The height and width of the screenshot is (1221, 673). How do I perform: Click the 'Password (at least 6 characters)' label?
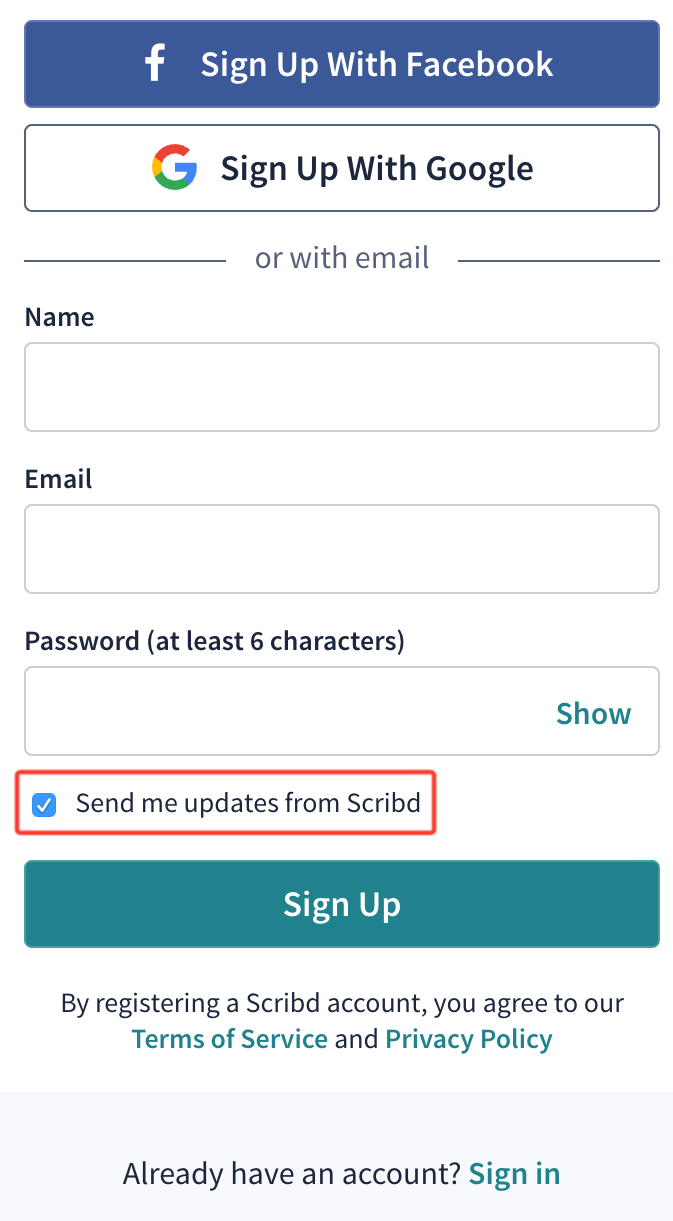tap(215, 641)
